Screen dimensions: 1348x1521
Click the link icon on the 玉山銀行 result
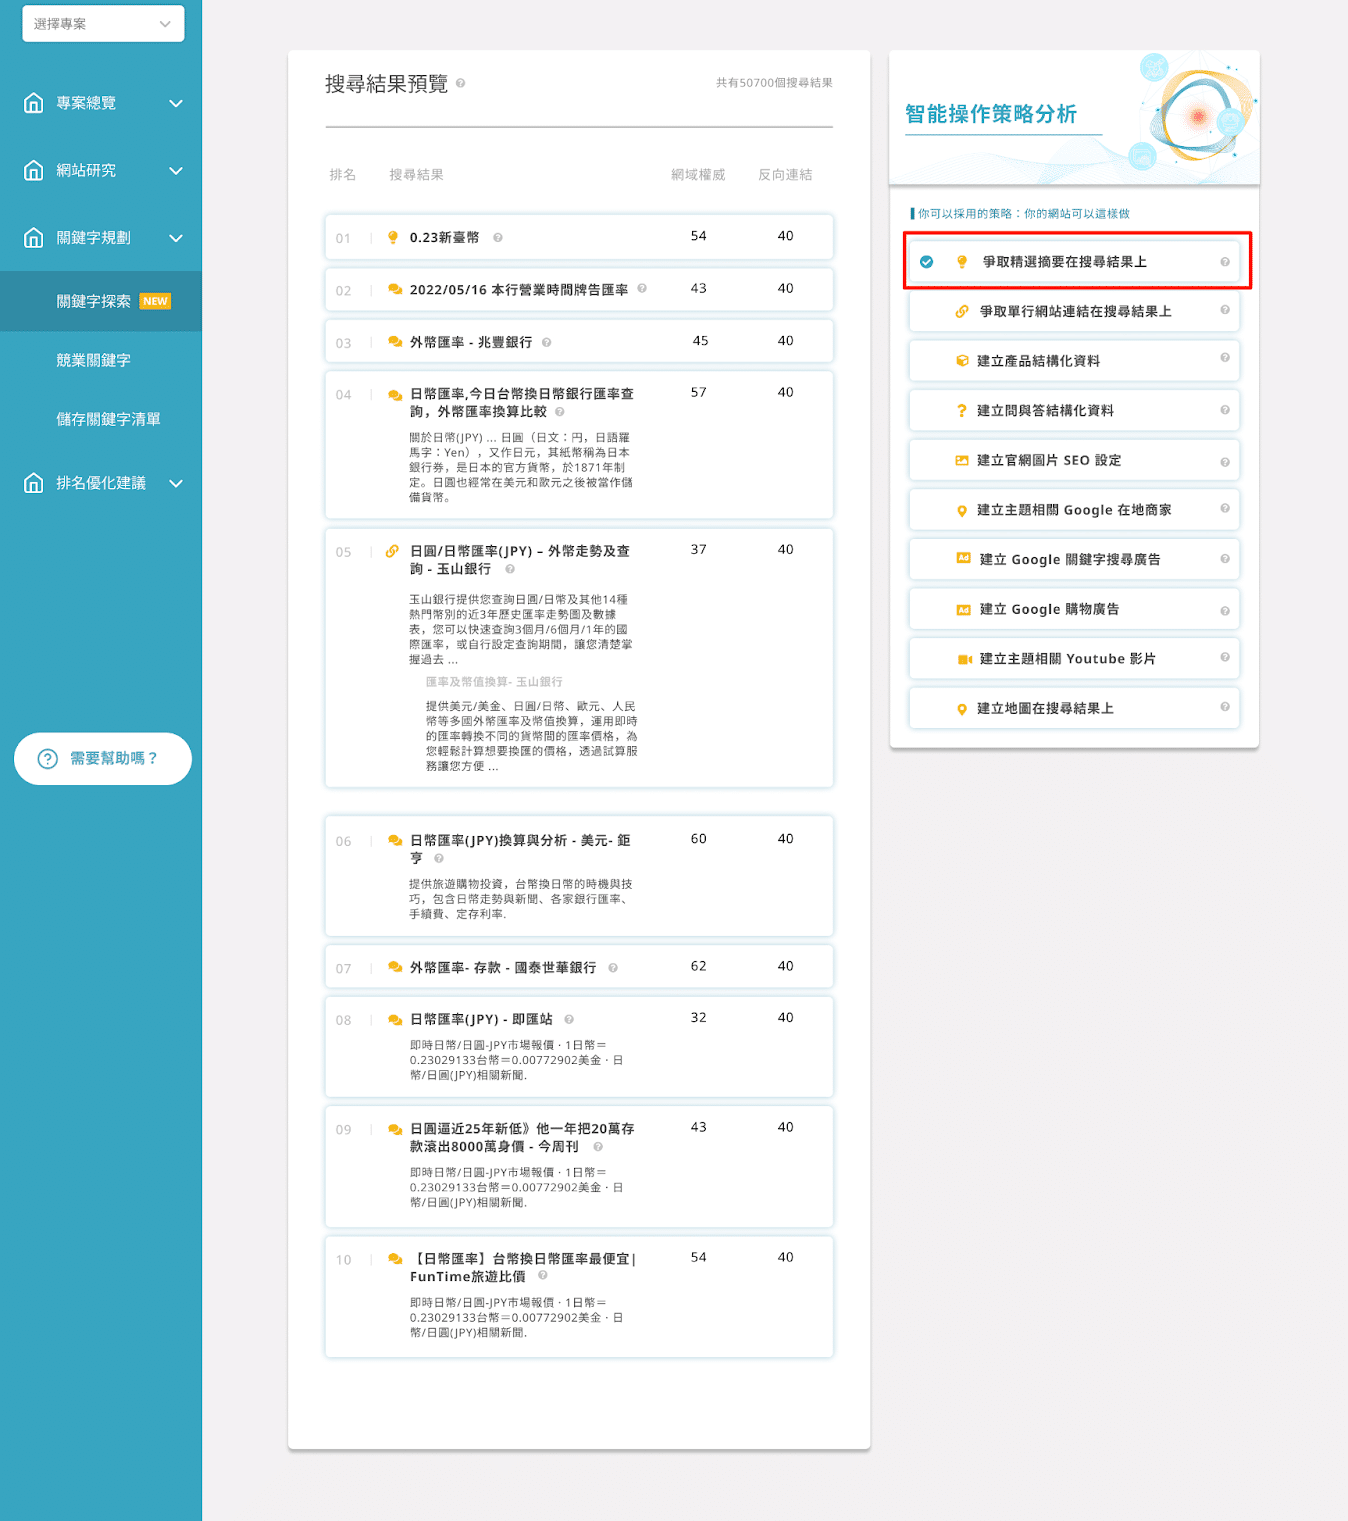[x=392, y=551]
